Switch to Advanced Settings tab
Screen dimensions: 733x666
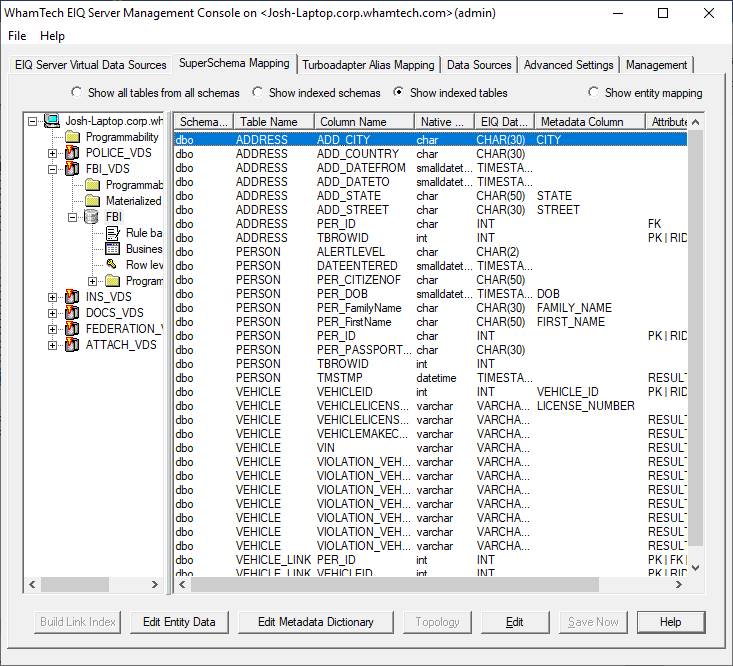(x=568, y=65)
